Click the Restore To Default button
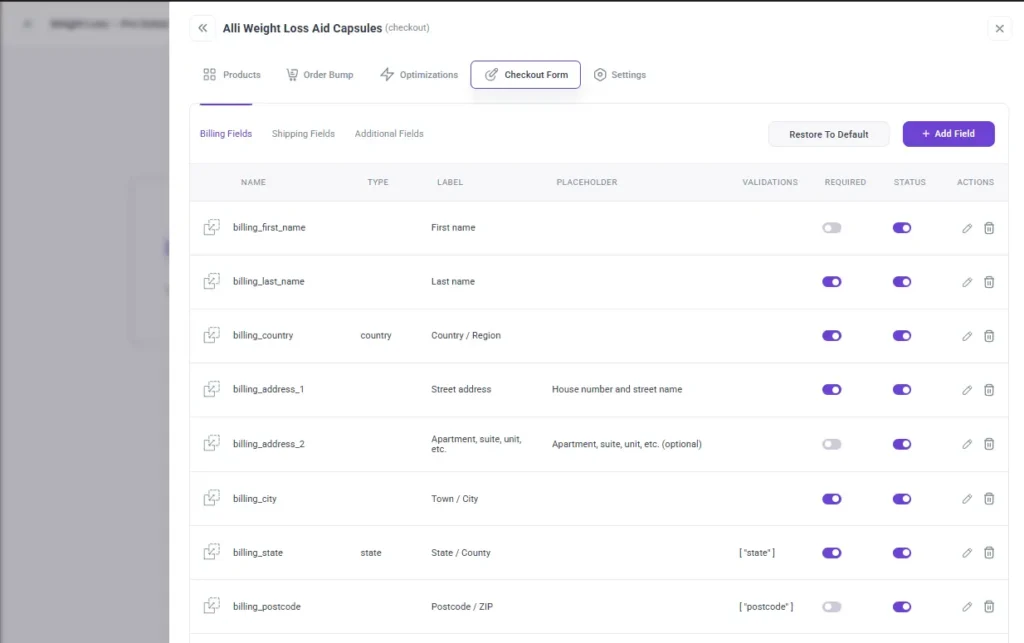The height and width of the screenshot is (643, 1024). [829, 134]
